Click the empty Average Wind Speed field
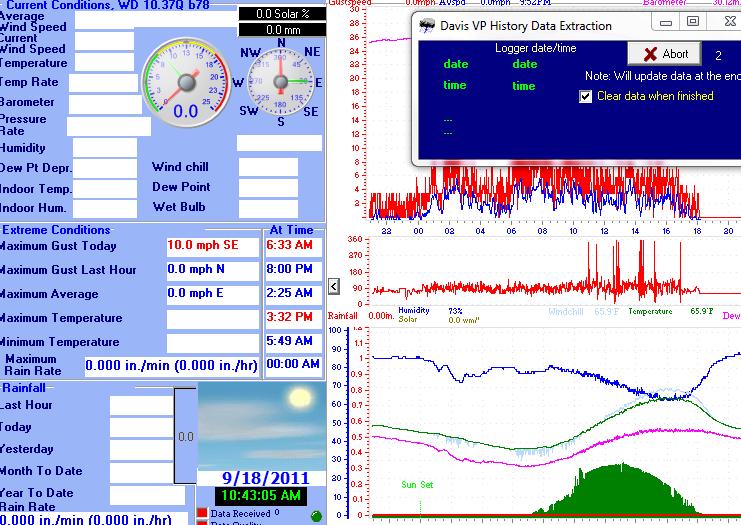The image size is (741, 525). [156, 20]
